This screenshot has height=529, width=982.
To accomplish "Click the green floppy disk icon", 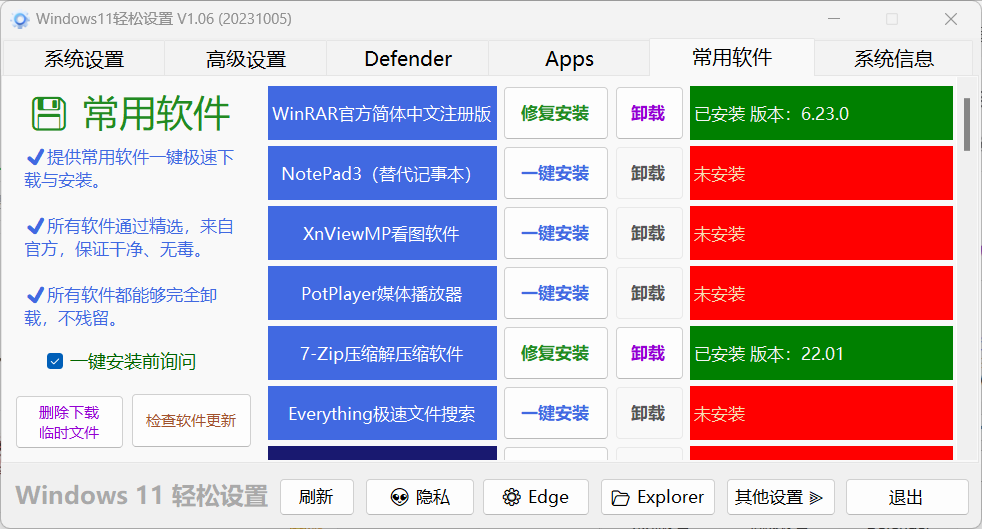I will click(x=48, y=113).
